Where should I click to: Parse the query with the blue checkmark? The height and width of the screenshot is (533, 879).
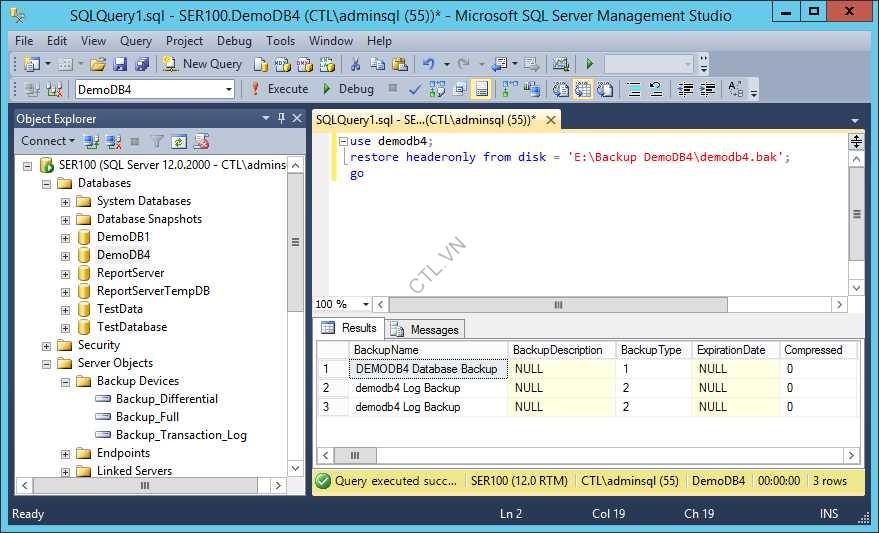pyautogui.click(x=415, y=90)
